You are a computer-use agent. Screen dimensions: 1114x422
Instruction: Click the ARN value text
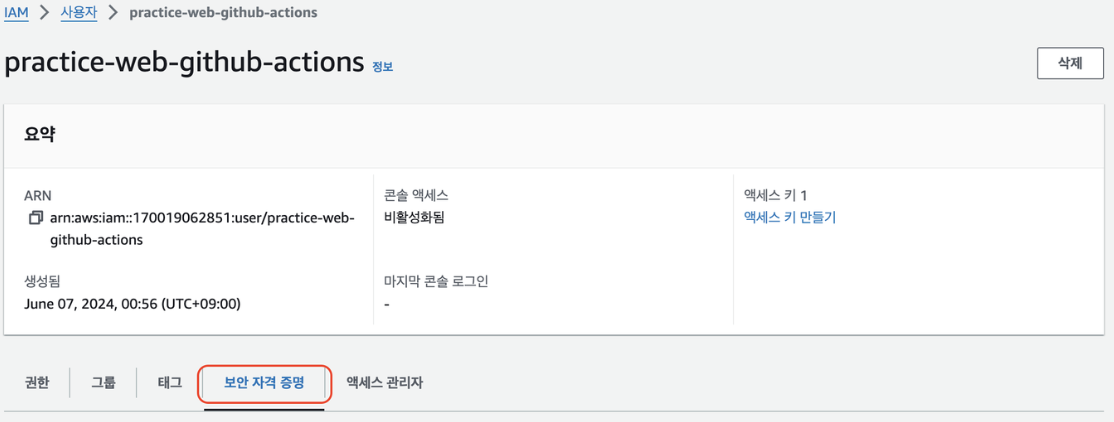[x=202, y=229]
